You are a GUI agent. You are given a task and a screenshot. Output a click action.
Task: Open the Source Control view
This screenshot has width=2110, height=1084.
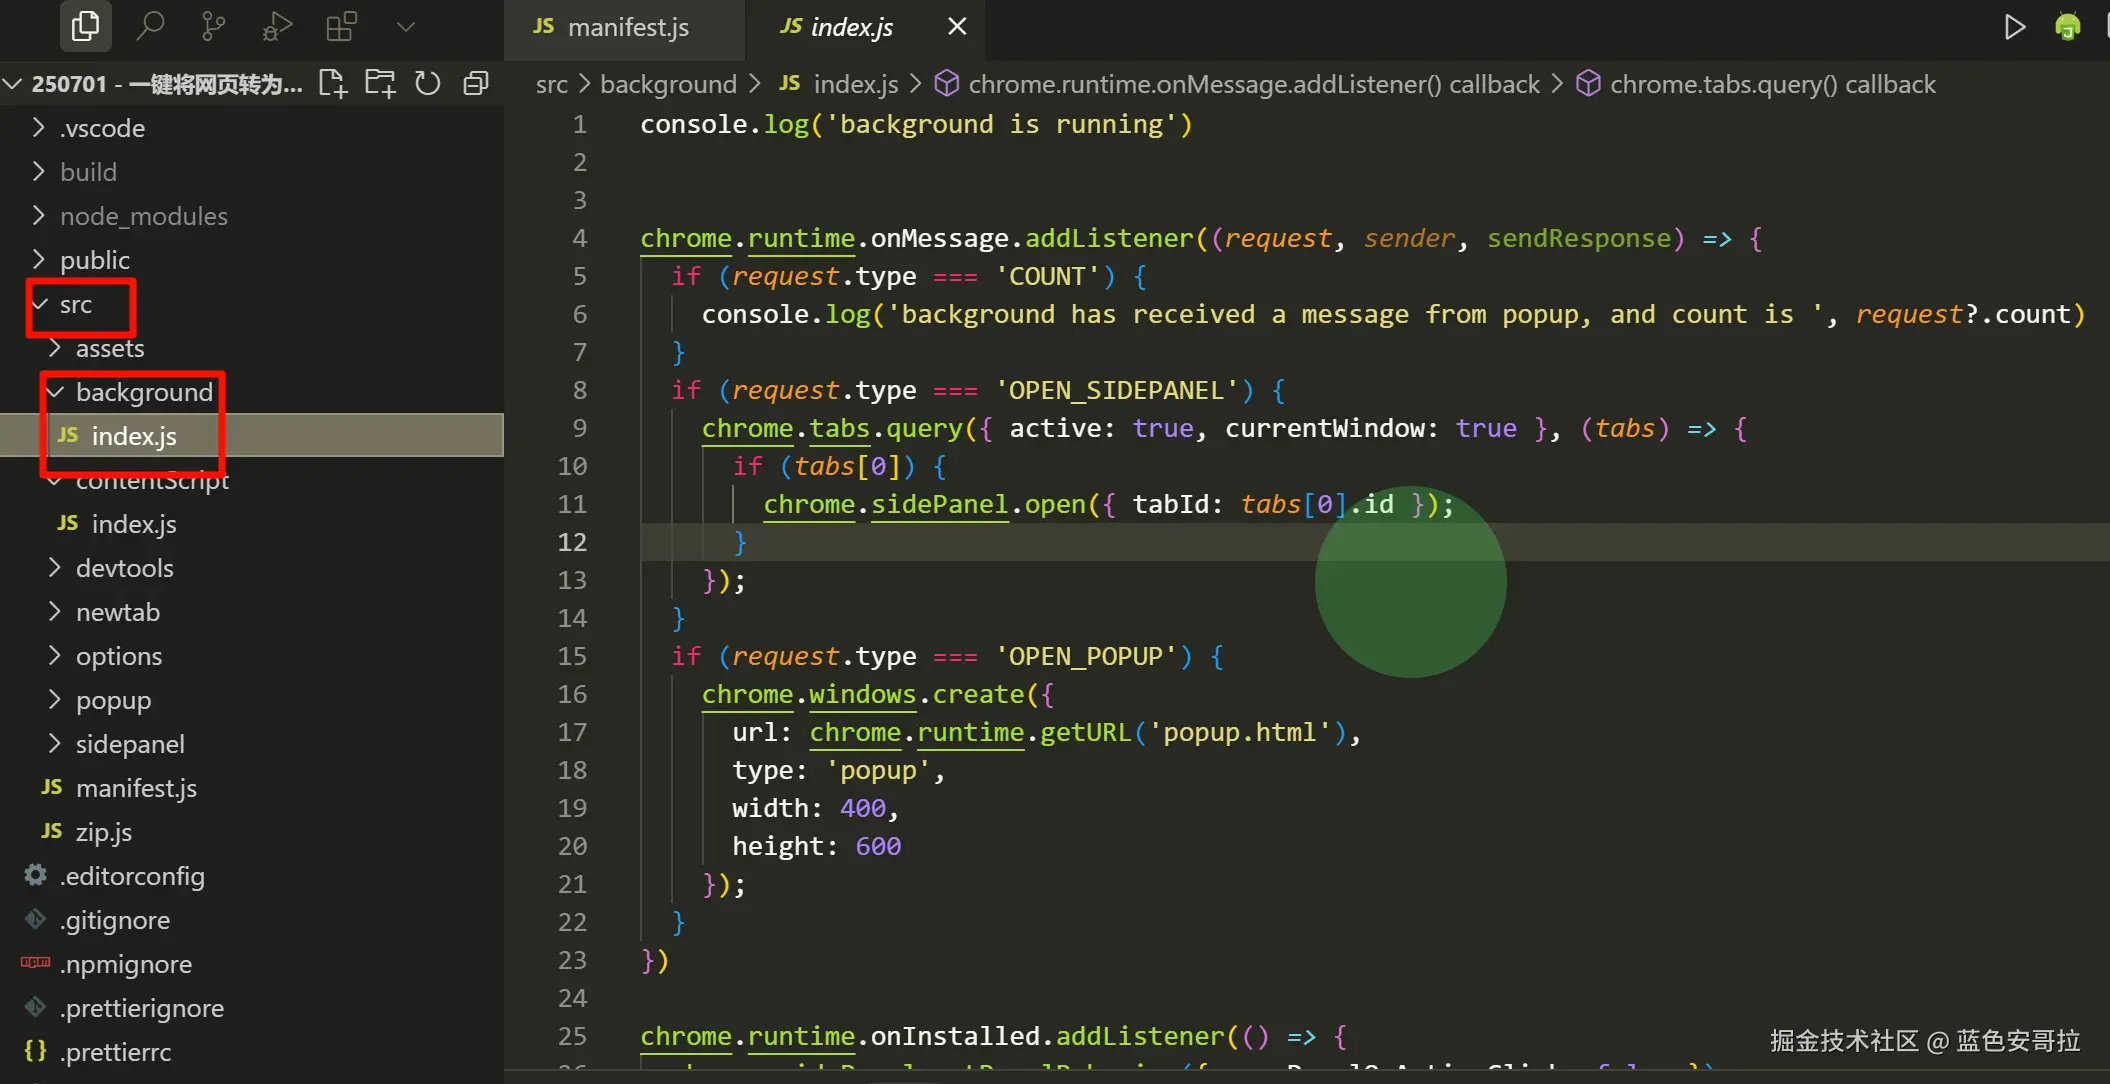[213, 26]
